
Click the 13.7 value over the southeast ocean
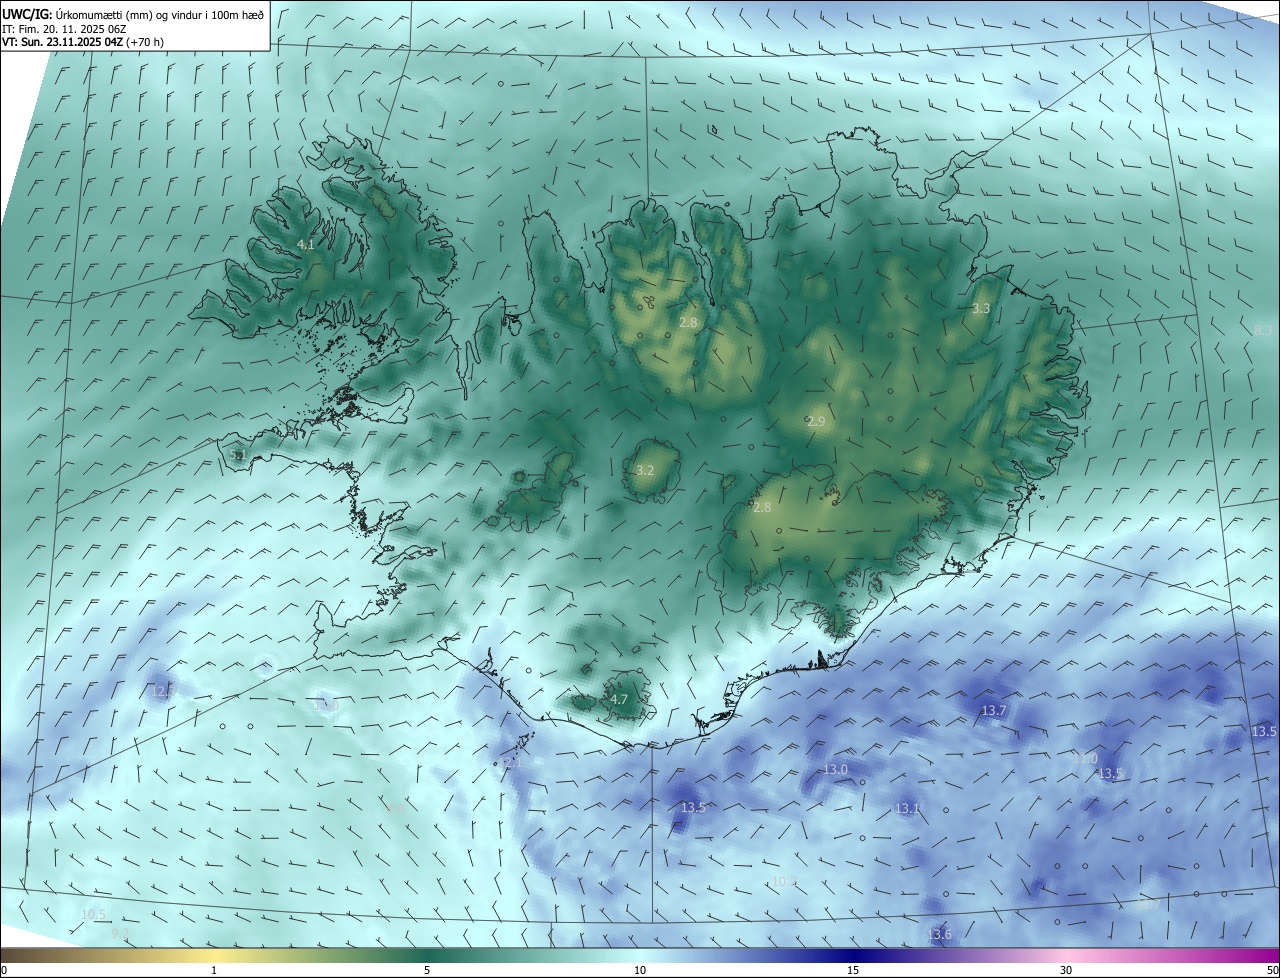pos(994,710)
